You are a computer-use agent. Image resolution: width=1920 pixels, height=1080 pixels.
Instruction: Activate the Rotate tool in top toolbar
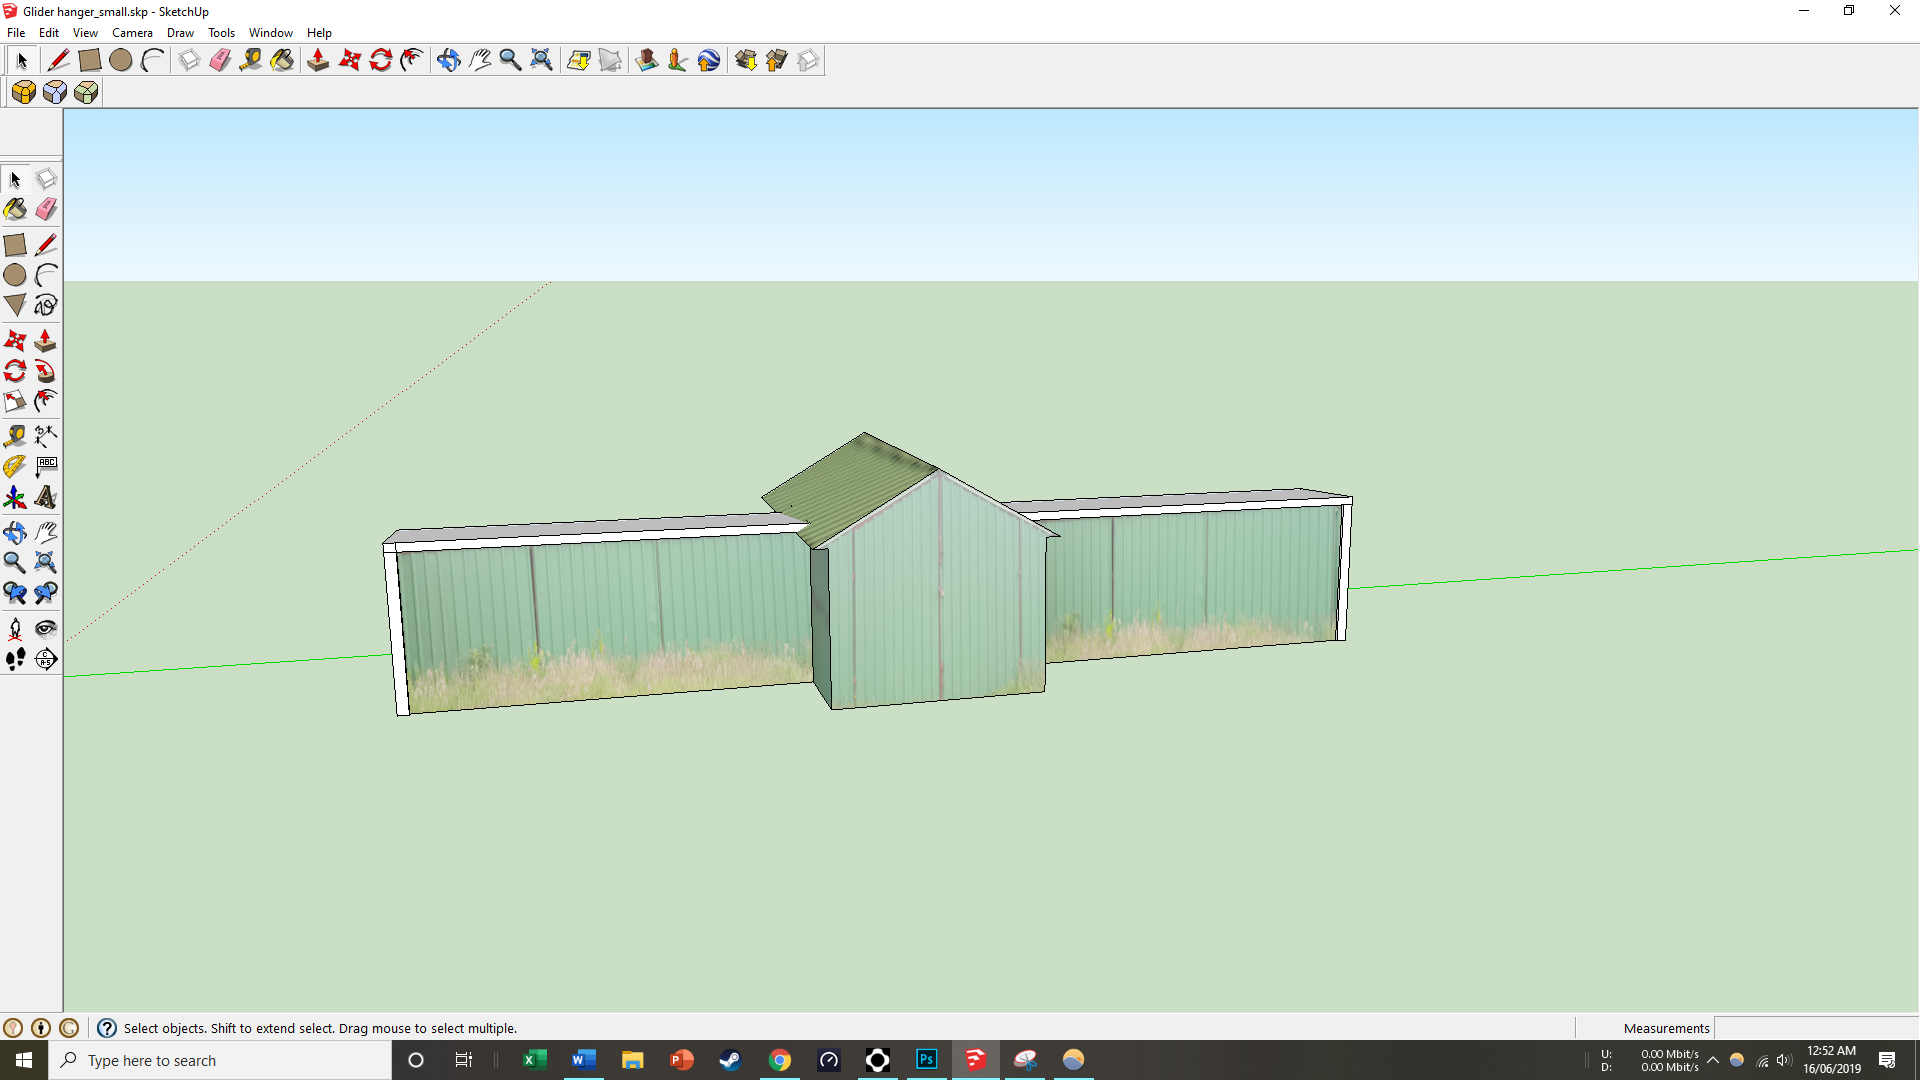click(381, 61)
